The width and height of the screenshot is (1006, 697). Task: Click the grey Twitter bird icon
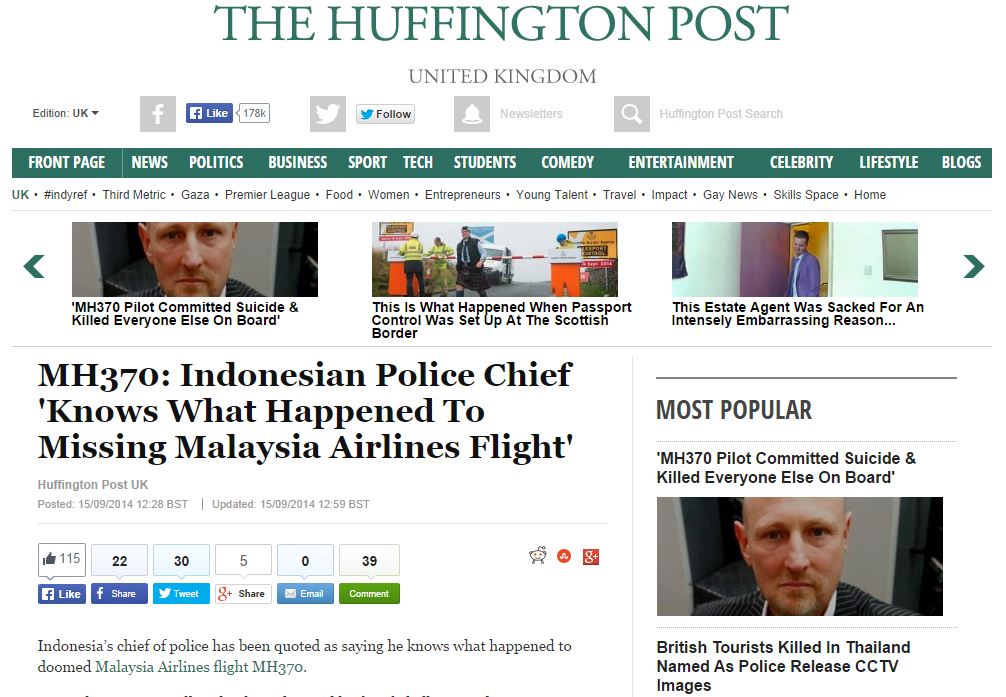pyautogui.click(x=328, y=114)
